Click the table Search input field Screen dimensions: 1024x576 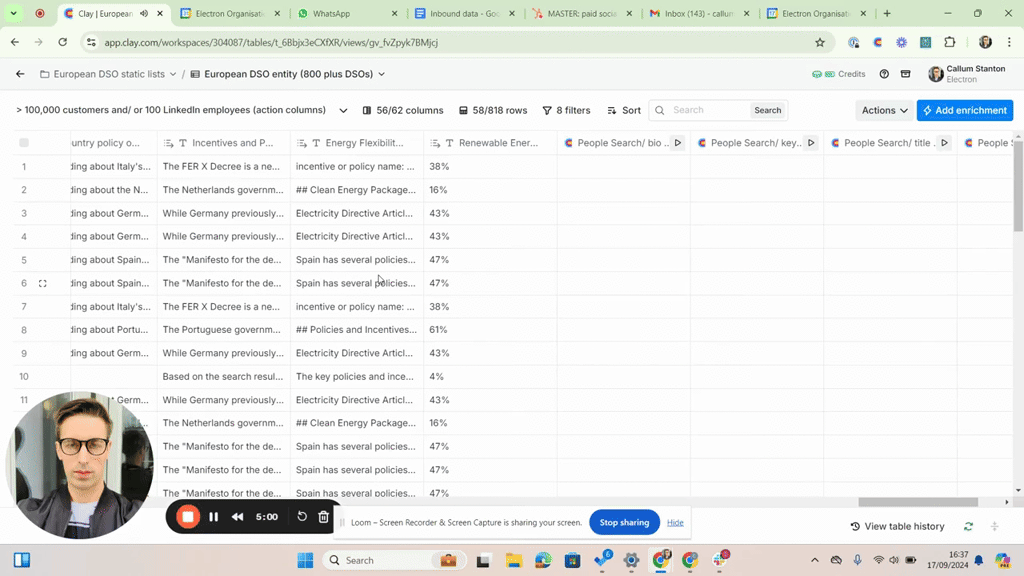(708, 110)
